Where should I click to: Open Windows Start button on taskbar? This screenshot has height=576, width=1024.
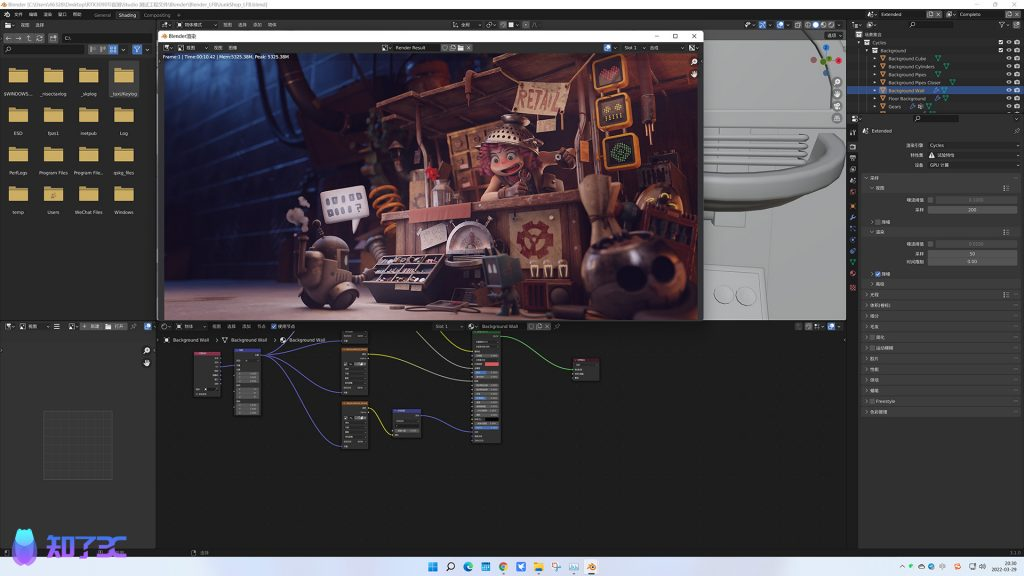(x=432, y=567)
